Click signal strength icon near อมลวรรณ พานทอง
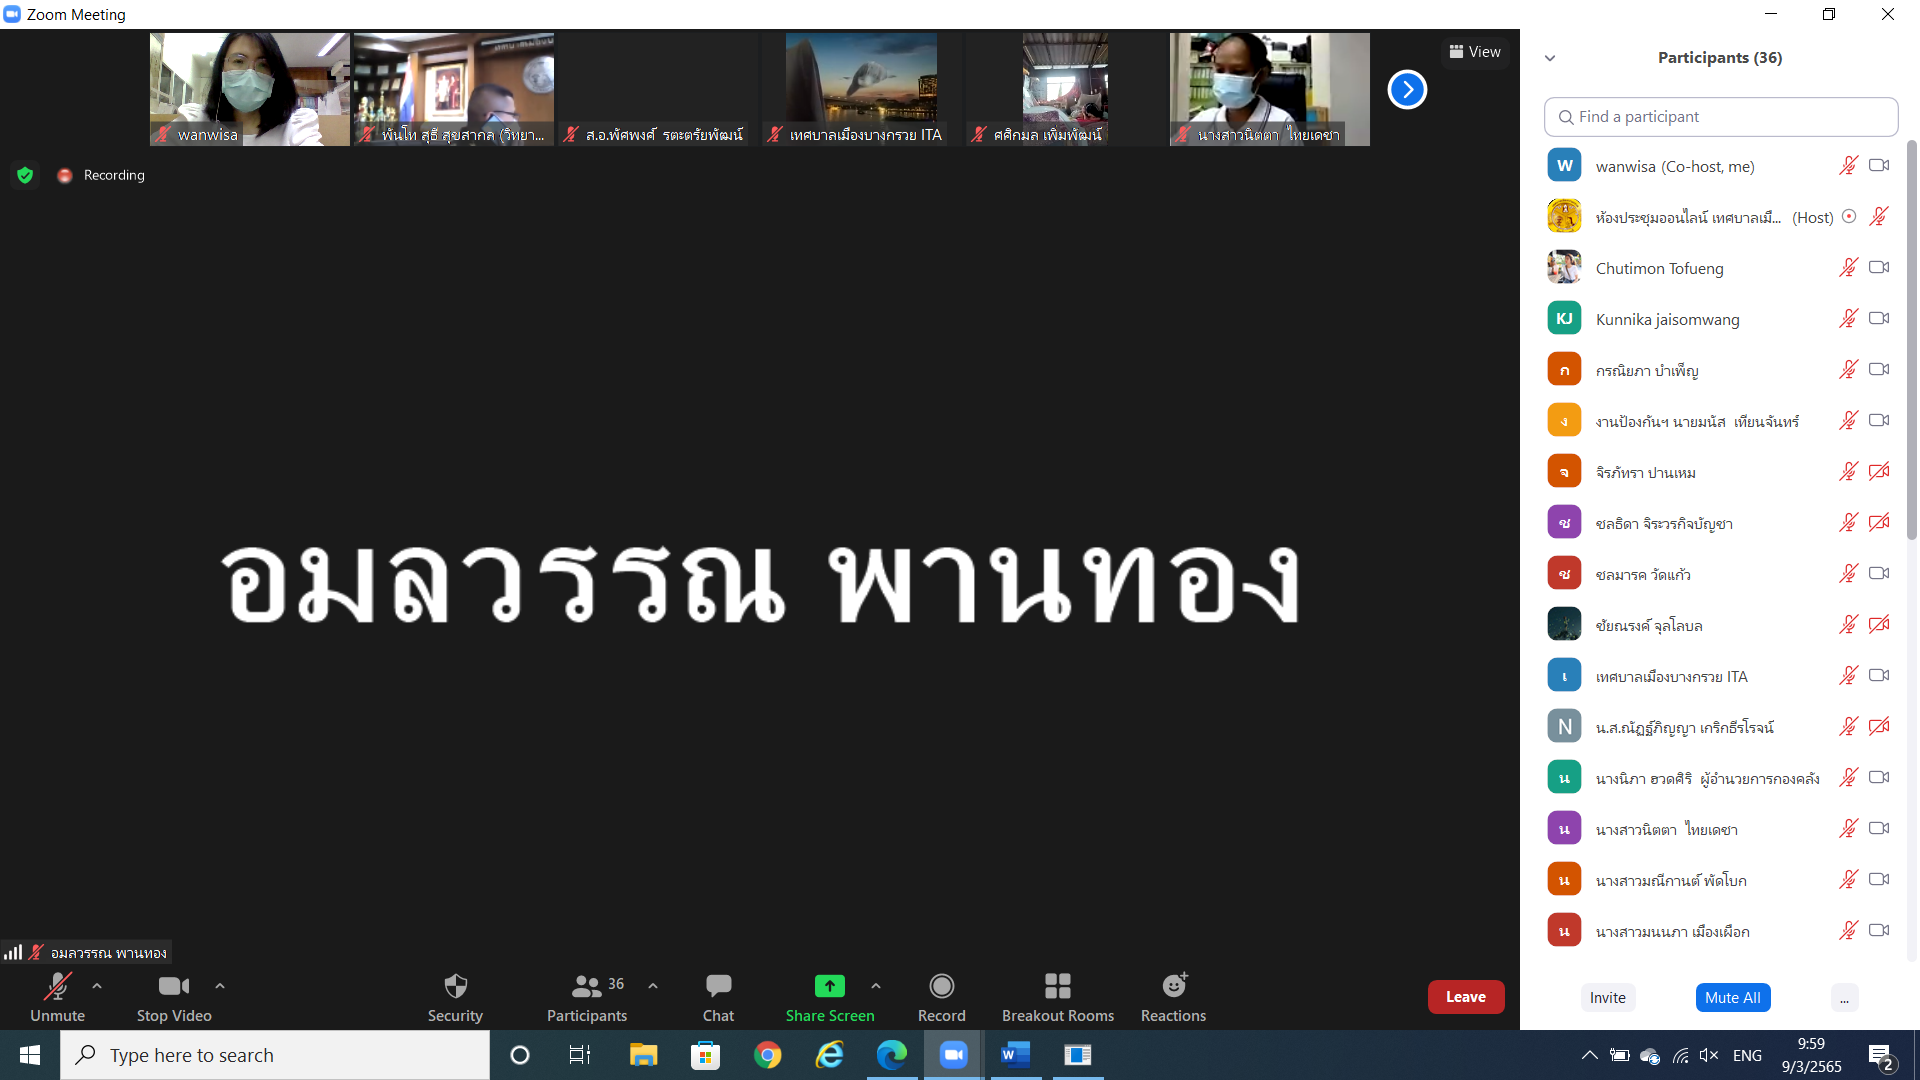The image size is (1920, 1080). (13, 952)
